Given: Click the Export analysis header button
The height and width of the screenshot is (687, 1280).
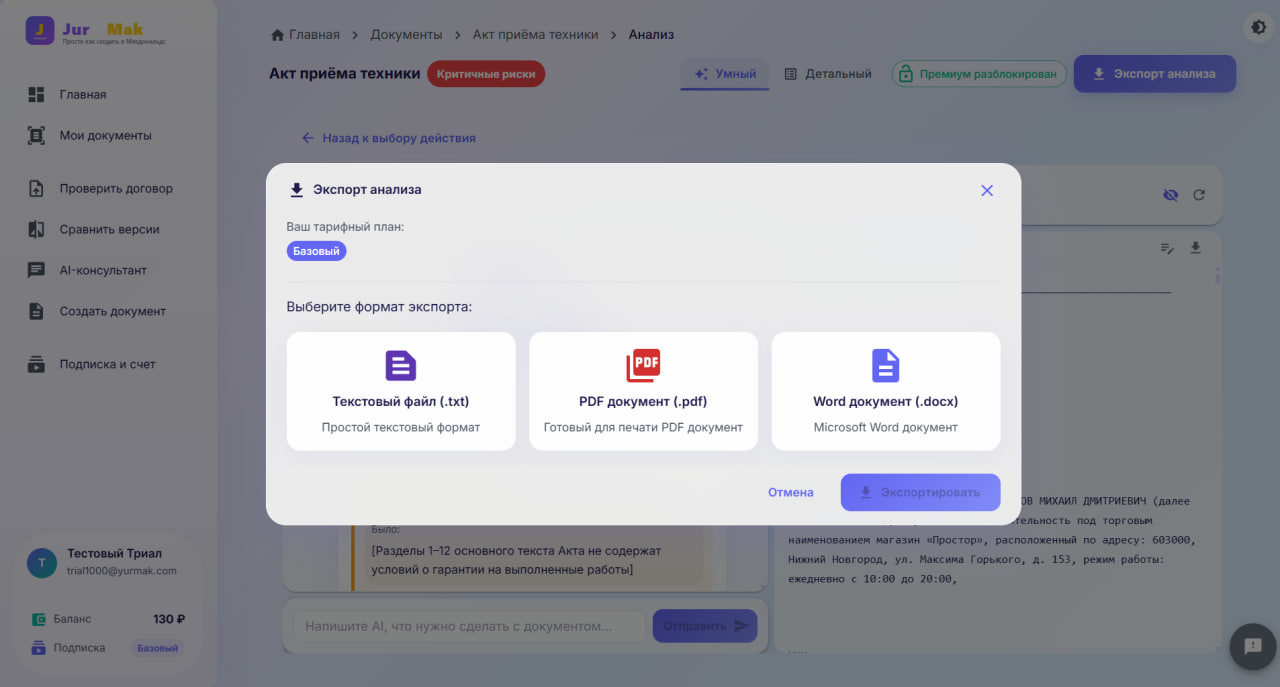Looking at the screenshot, I should coord(1154,74).
